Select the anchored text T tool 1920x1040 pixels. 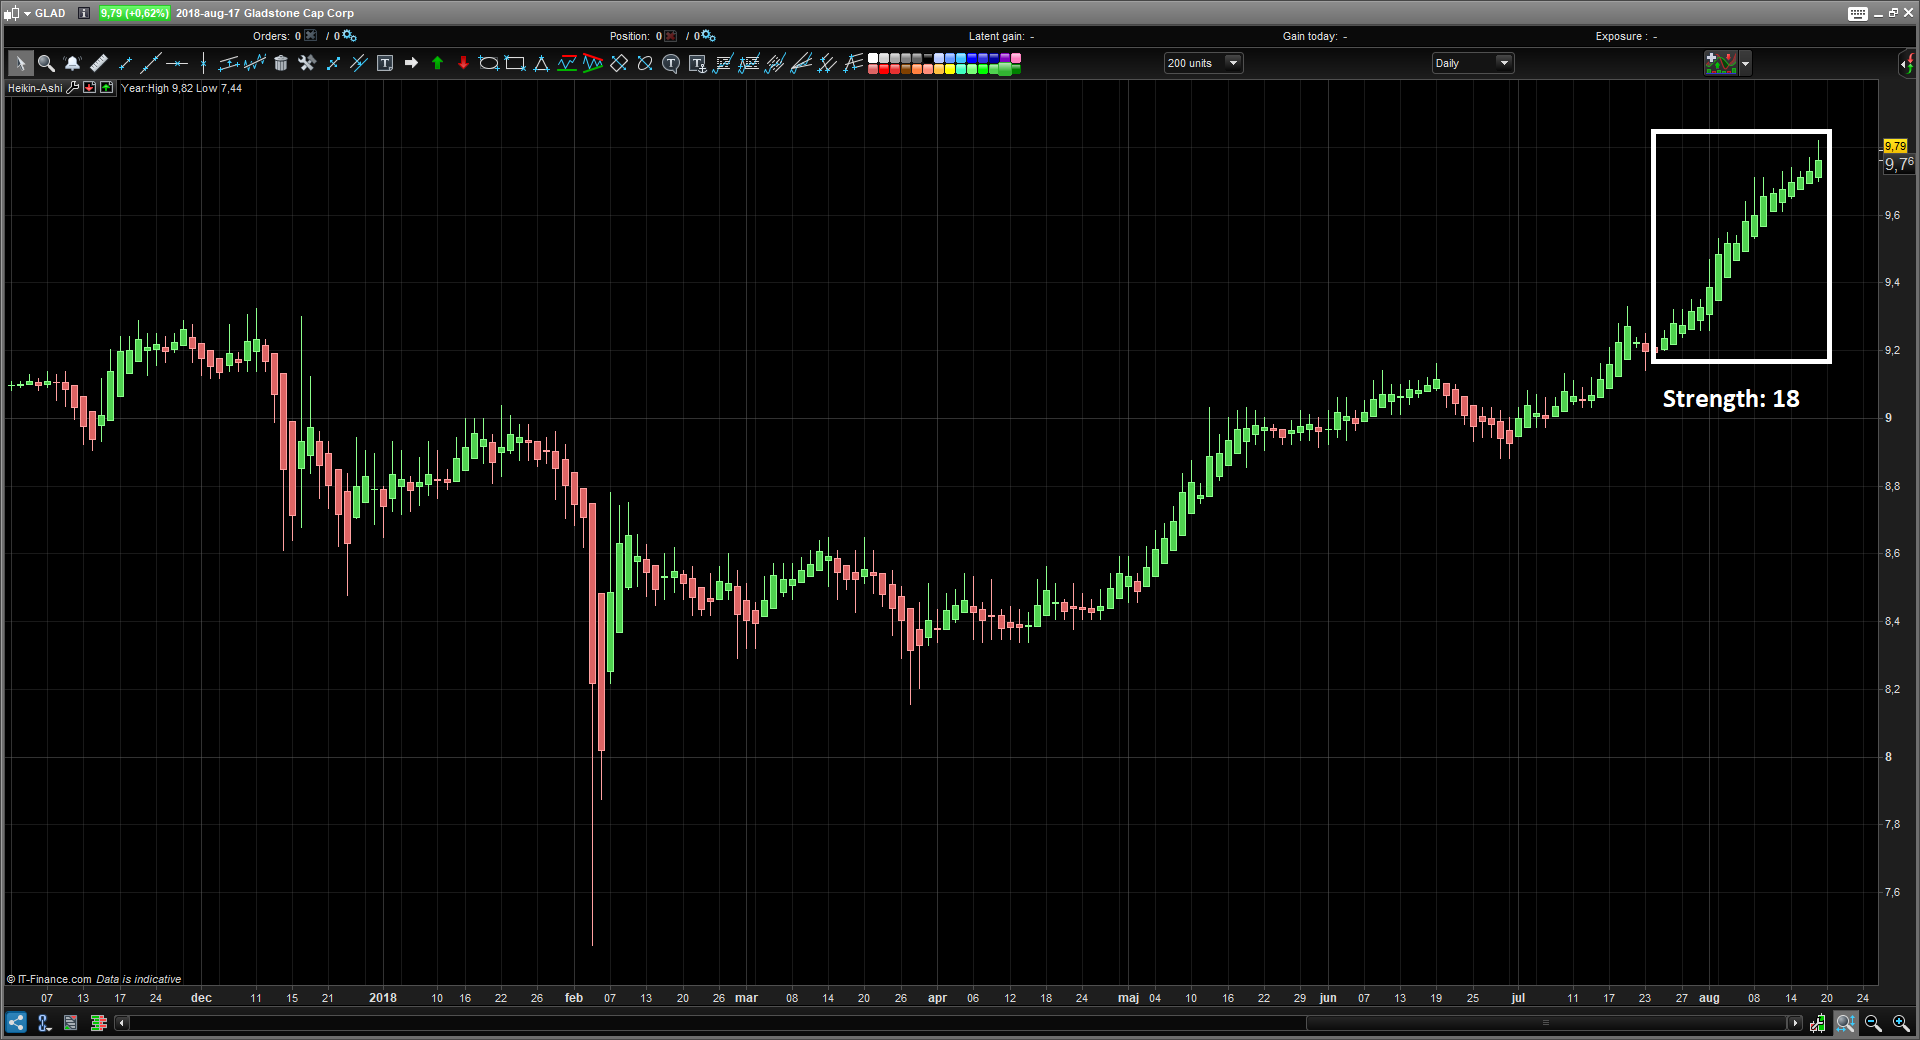697,63
